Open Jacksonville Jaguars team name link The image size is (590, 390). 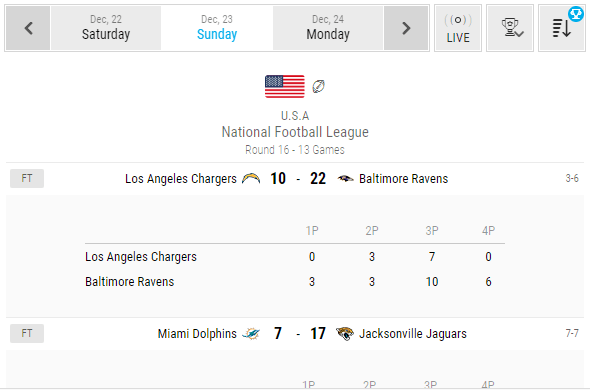(413, 334)
